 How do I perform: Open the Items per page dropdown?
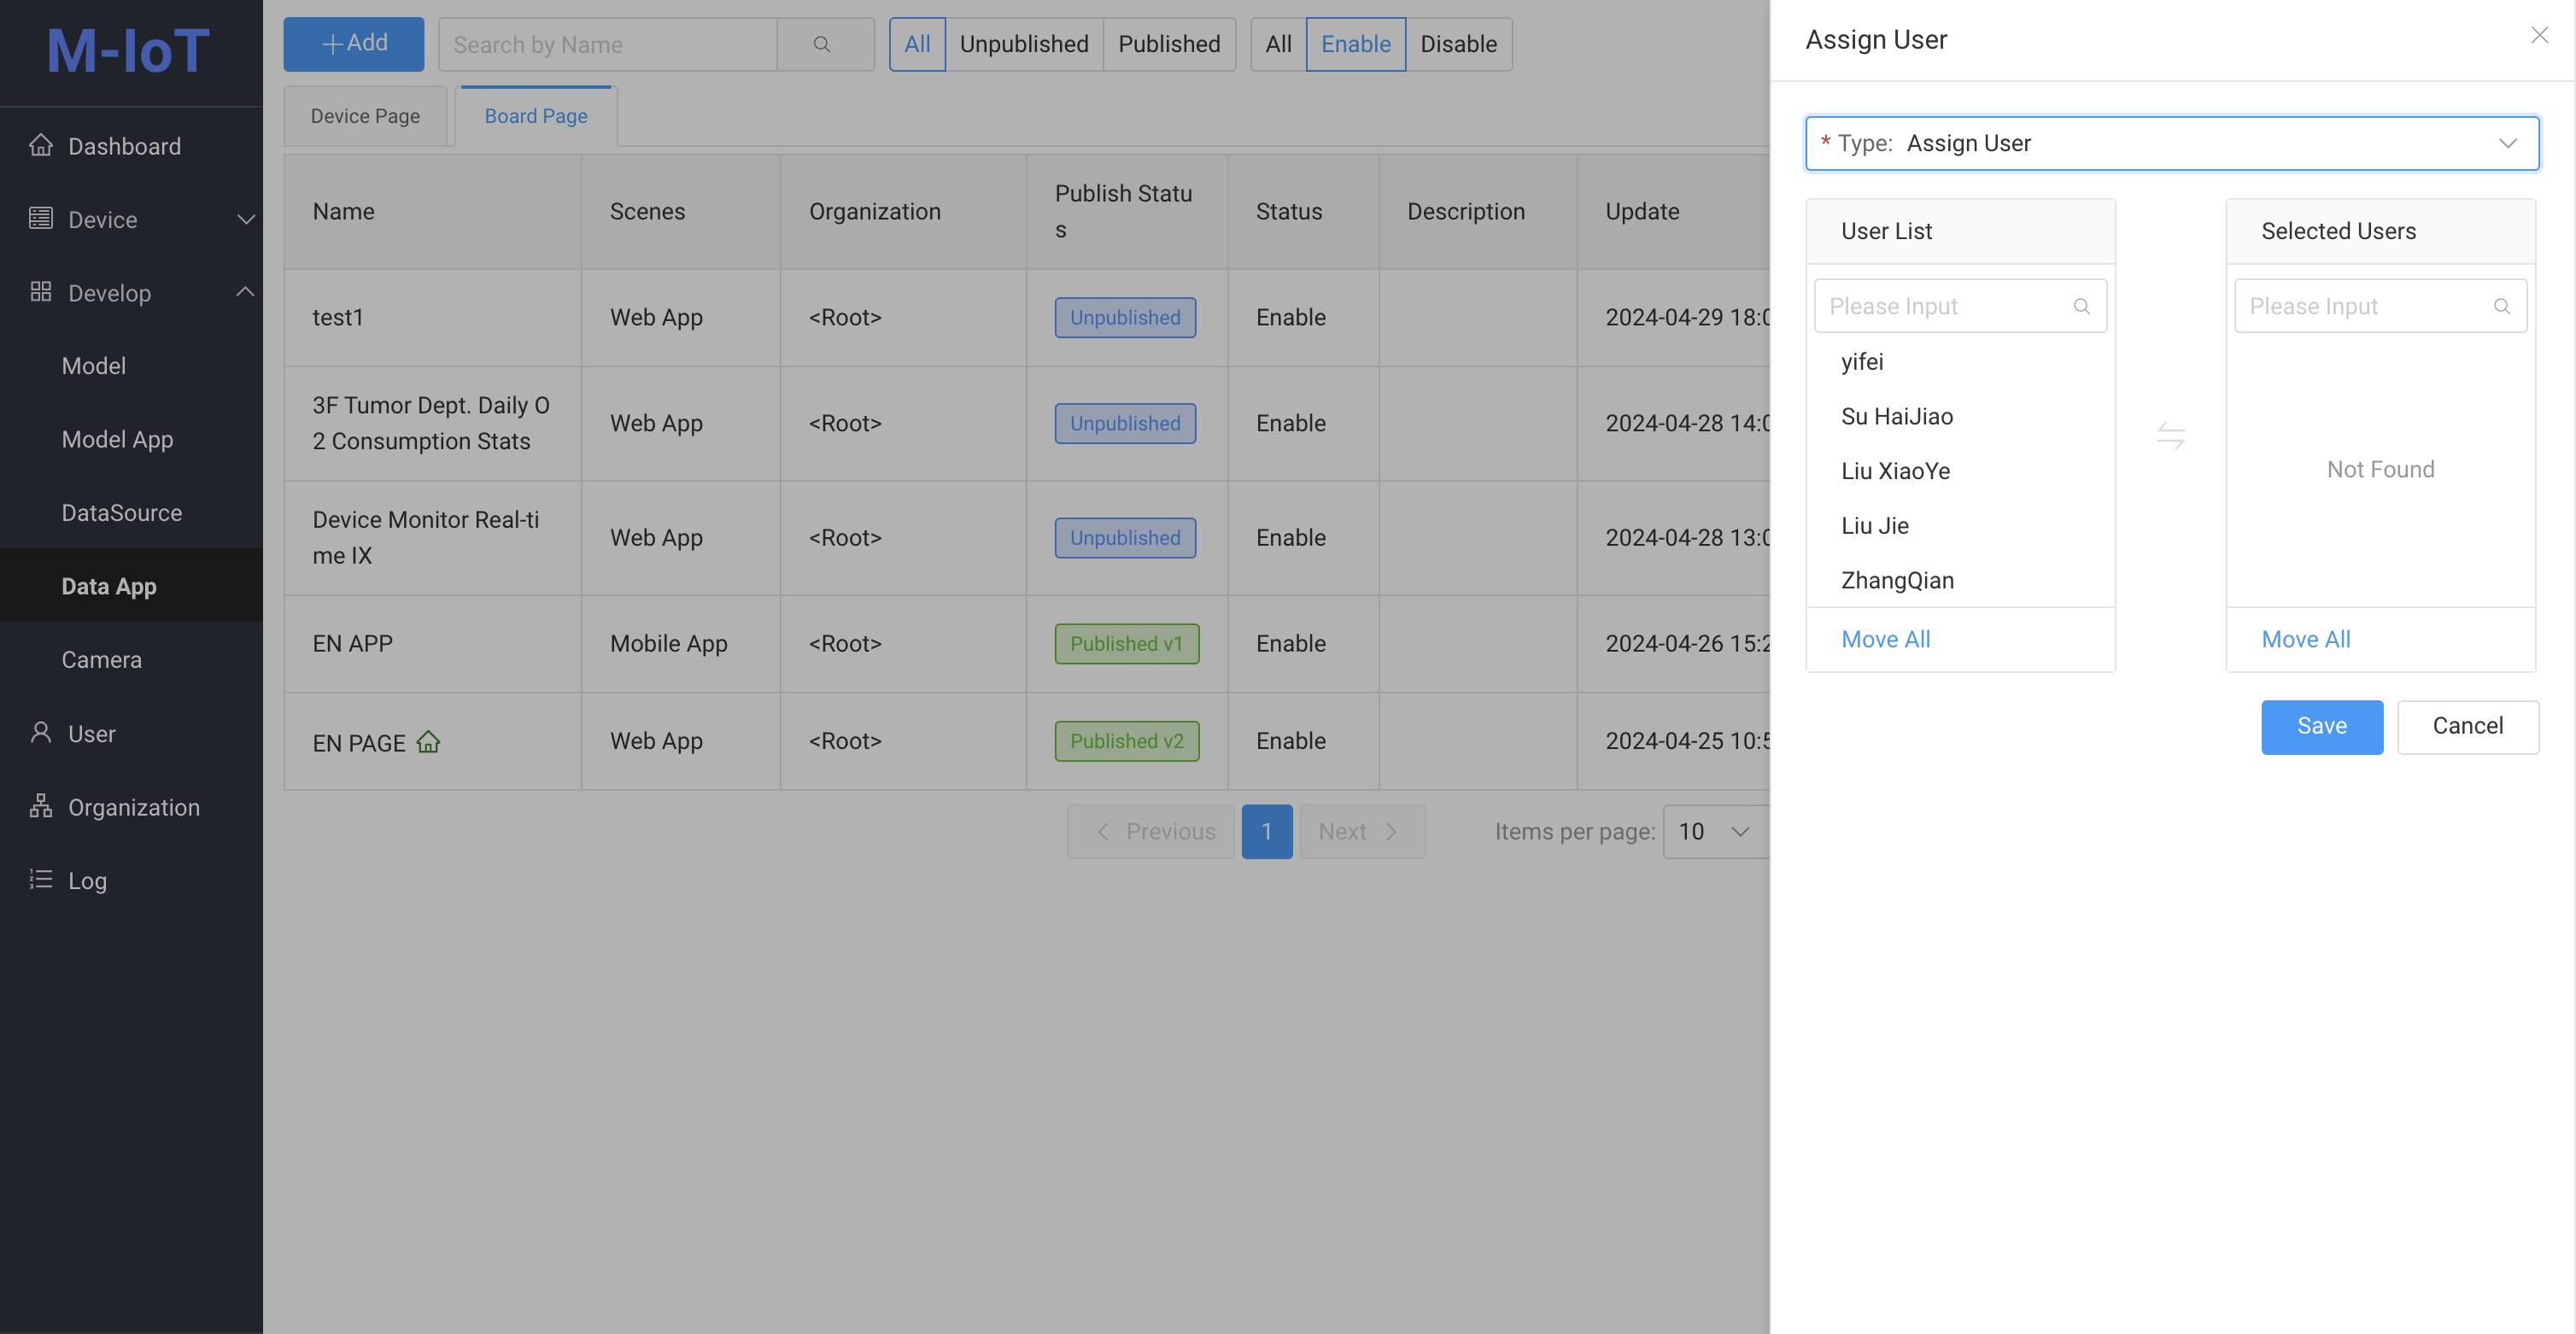tap(1716, 832)
